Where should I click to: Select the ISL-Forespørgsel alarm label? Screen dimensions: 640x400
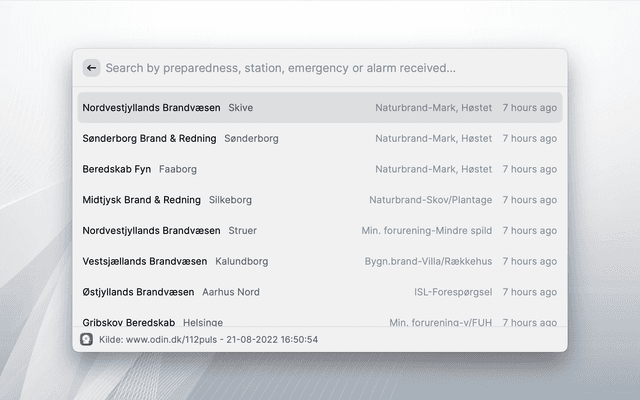point(453,292)
